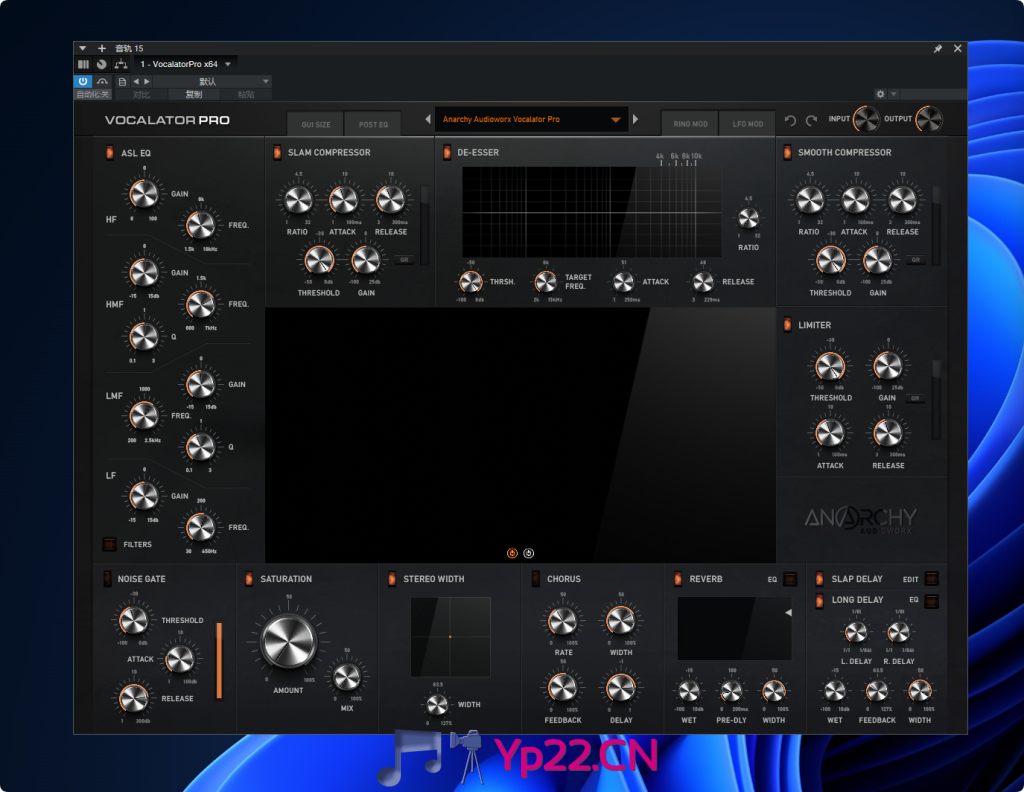Image resolution: width=1024 pixels, height=792 pixels.
Task: Expand the triangle menu beside 音轨 15
Action: click(x=82, y=48)
